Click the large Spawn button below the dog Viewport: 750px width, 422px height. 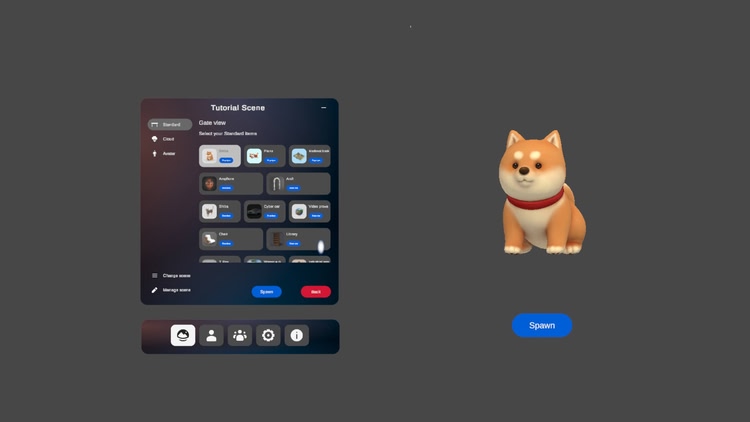tap(541, 325)
